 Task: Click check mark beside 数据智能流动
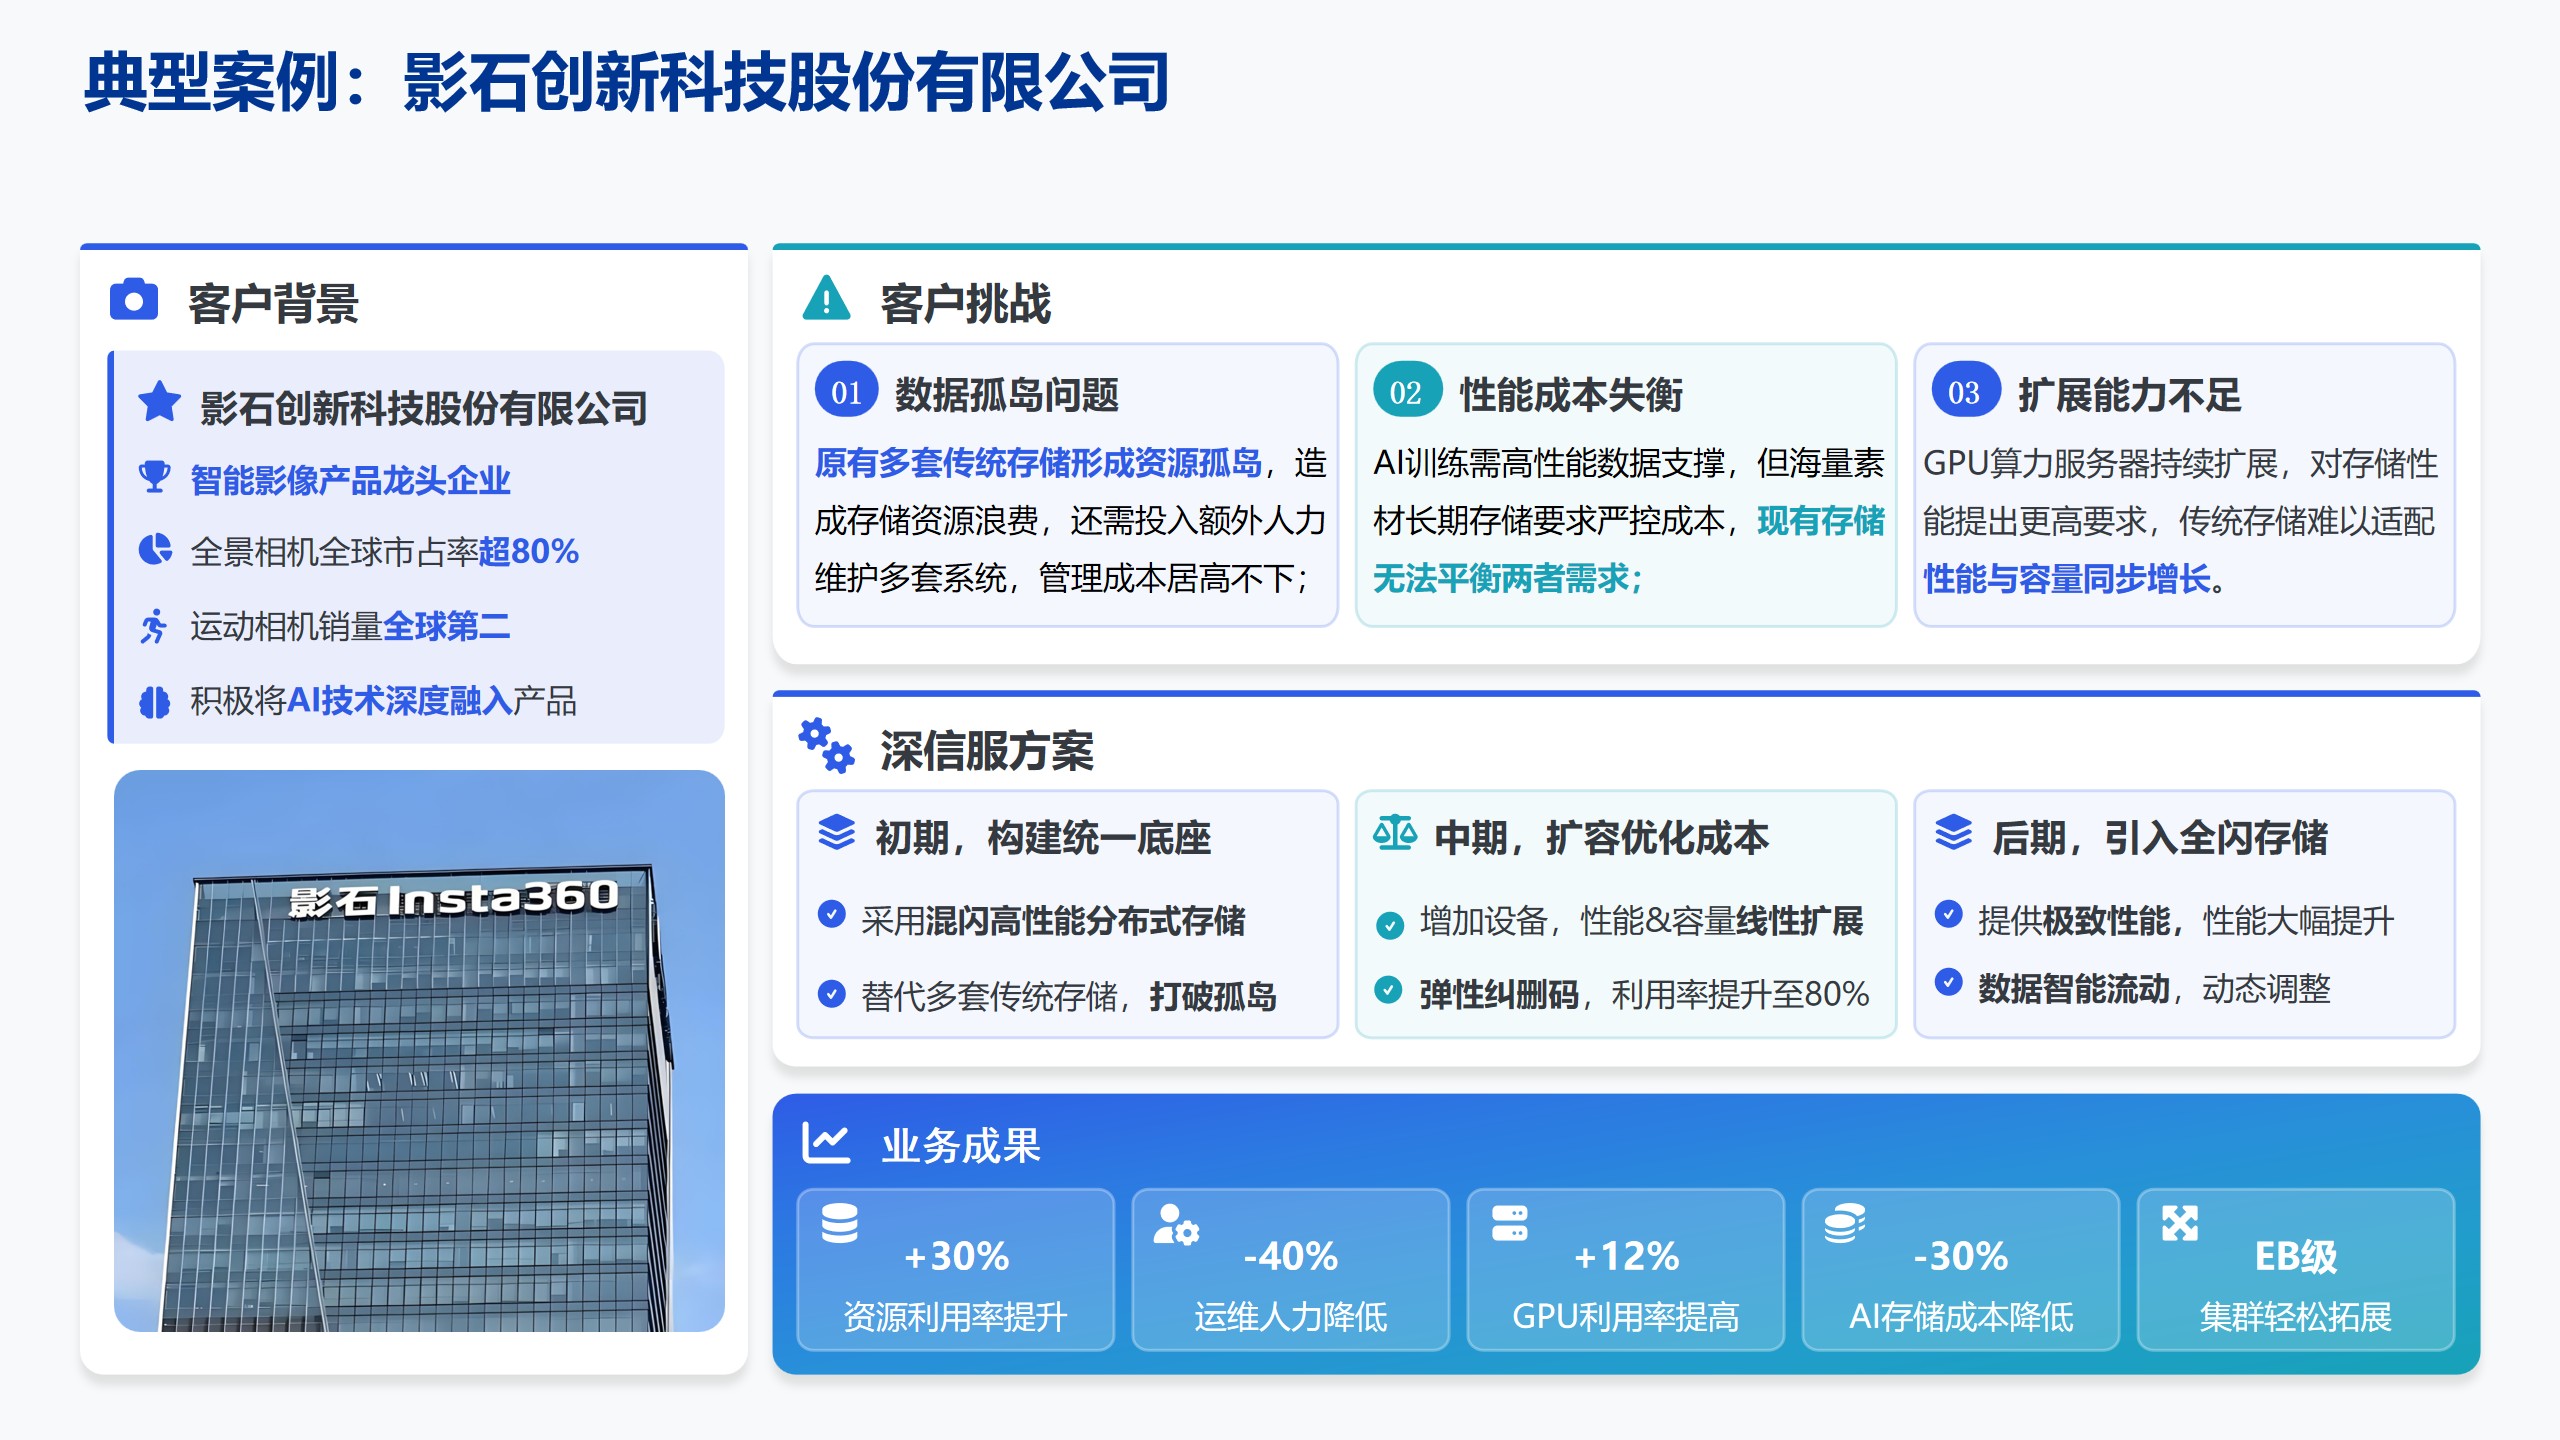coord(1948,981)
